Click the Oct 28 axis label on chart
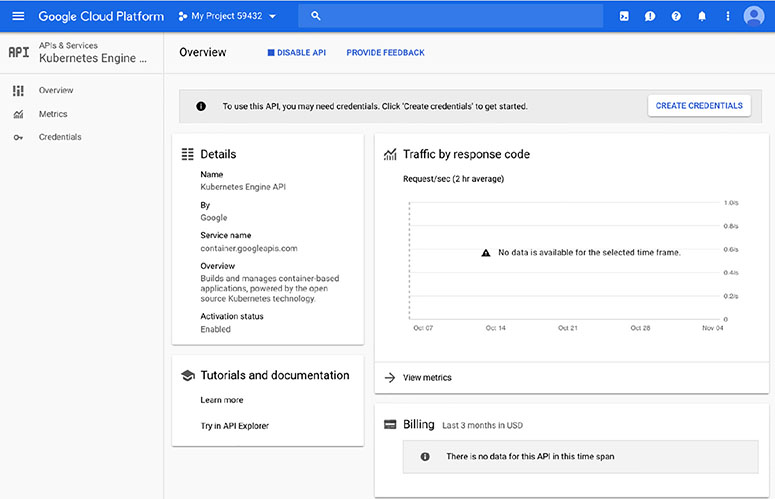Screen dimensions: 775x499 click(640, 328)
